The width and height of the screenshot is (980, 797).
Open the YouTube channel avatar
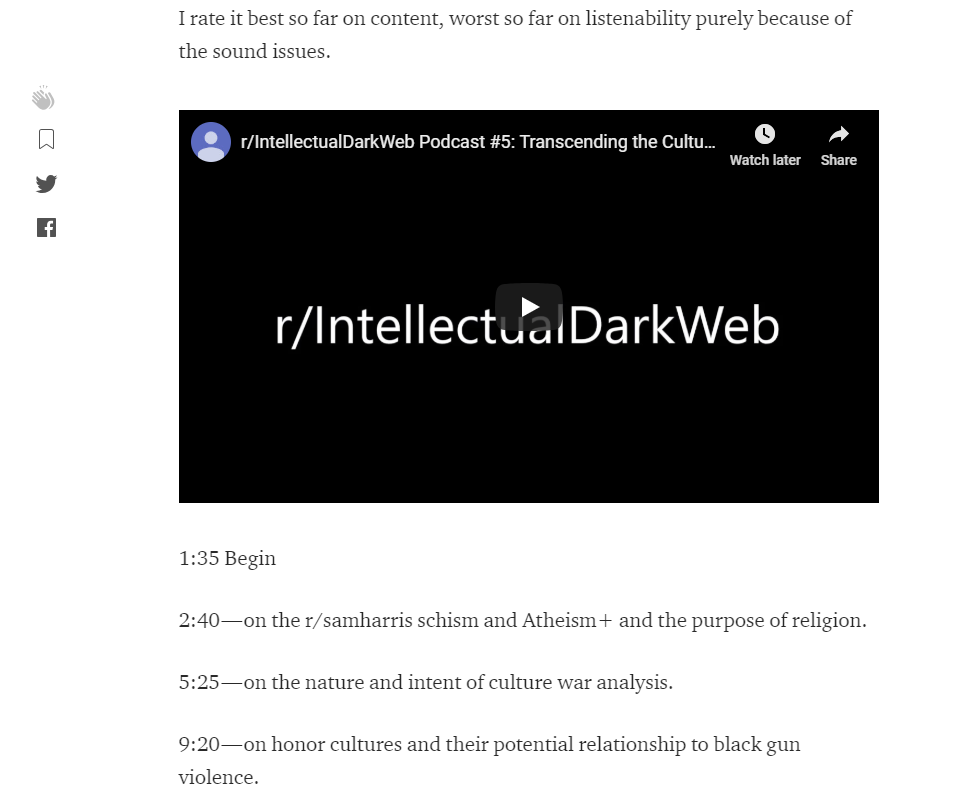click(211, 142)
